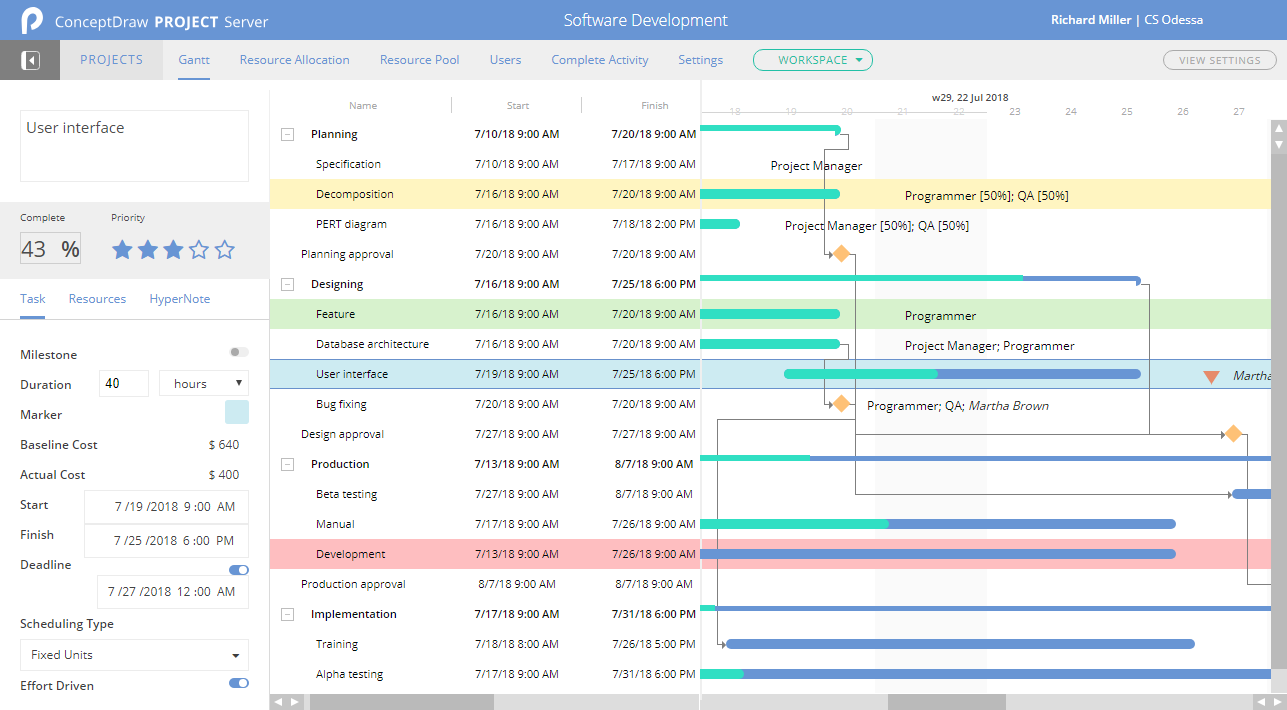This screenshot has height=710, width=1287.
Task: Click the Complete percentage field
Action: click(x=50, y=249)
